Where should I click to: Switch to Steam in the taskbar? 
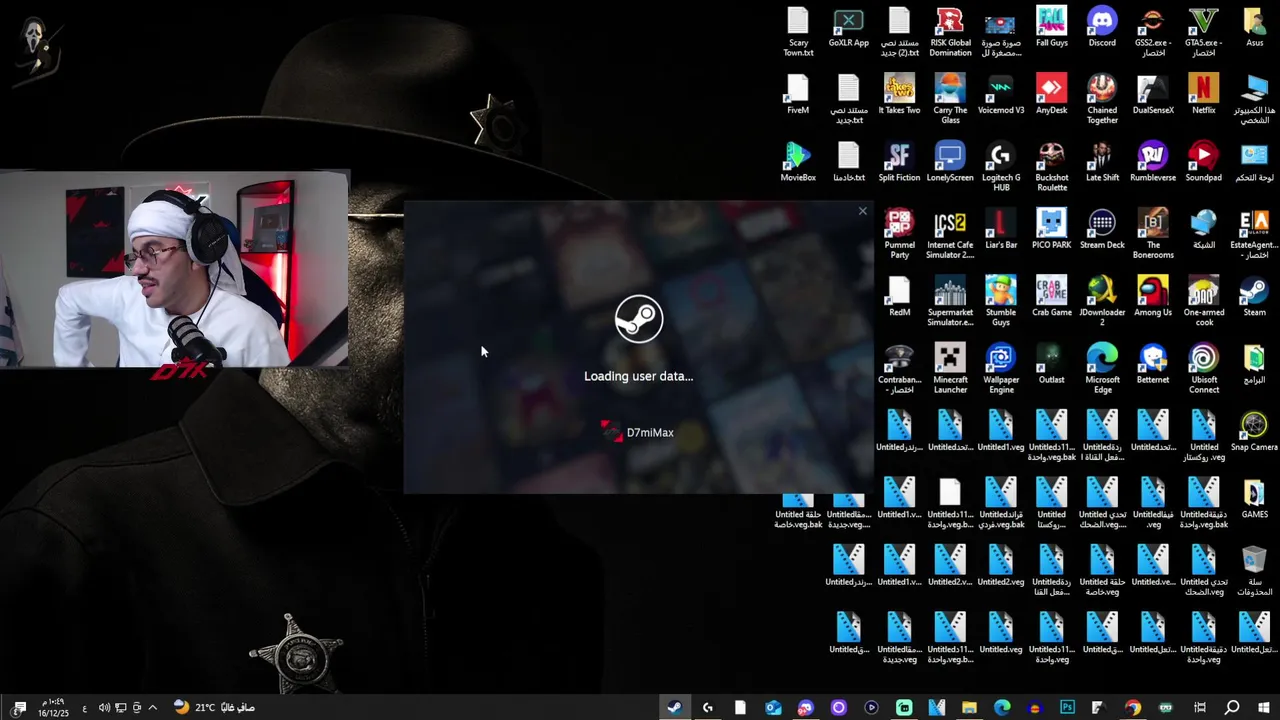674,707
